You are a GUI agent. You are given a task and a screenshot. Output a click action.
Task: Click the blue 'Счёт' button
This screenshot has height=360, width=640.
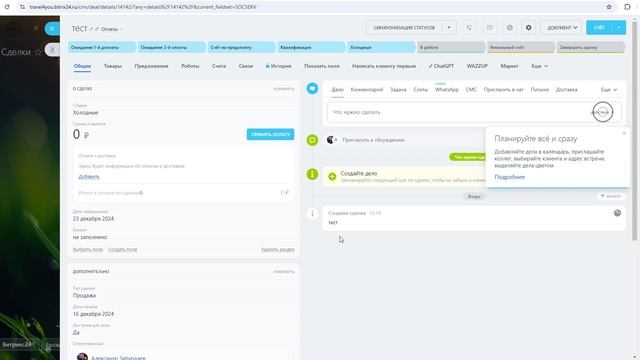[x=599, y=28]
